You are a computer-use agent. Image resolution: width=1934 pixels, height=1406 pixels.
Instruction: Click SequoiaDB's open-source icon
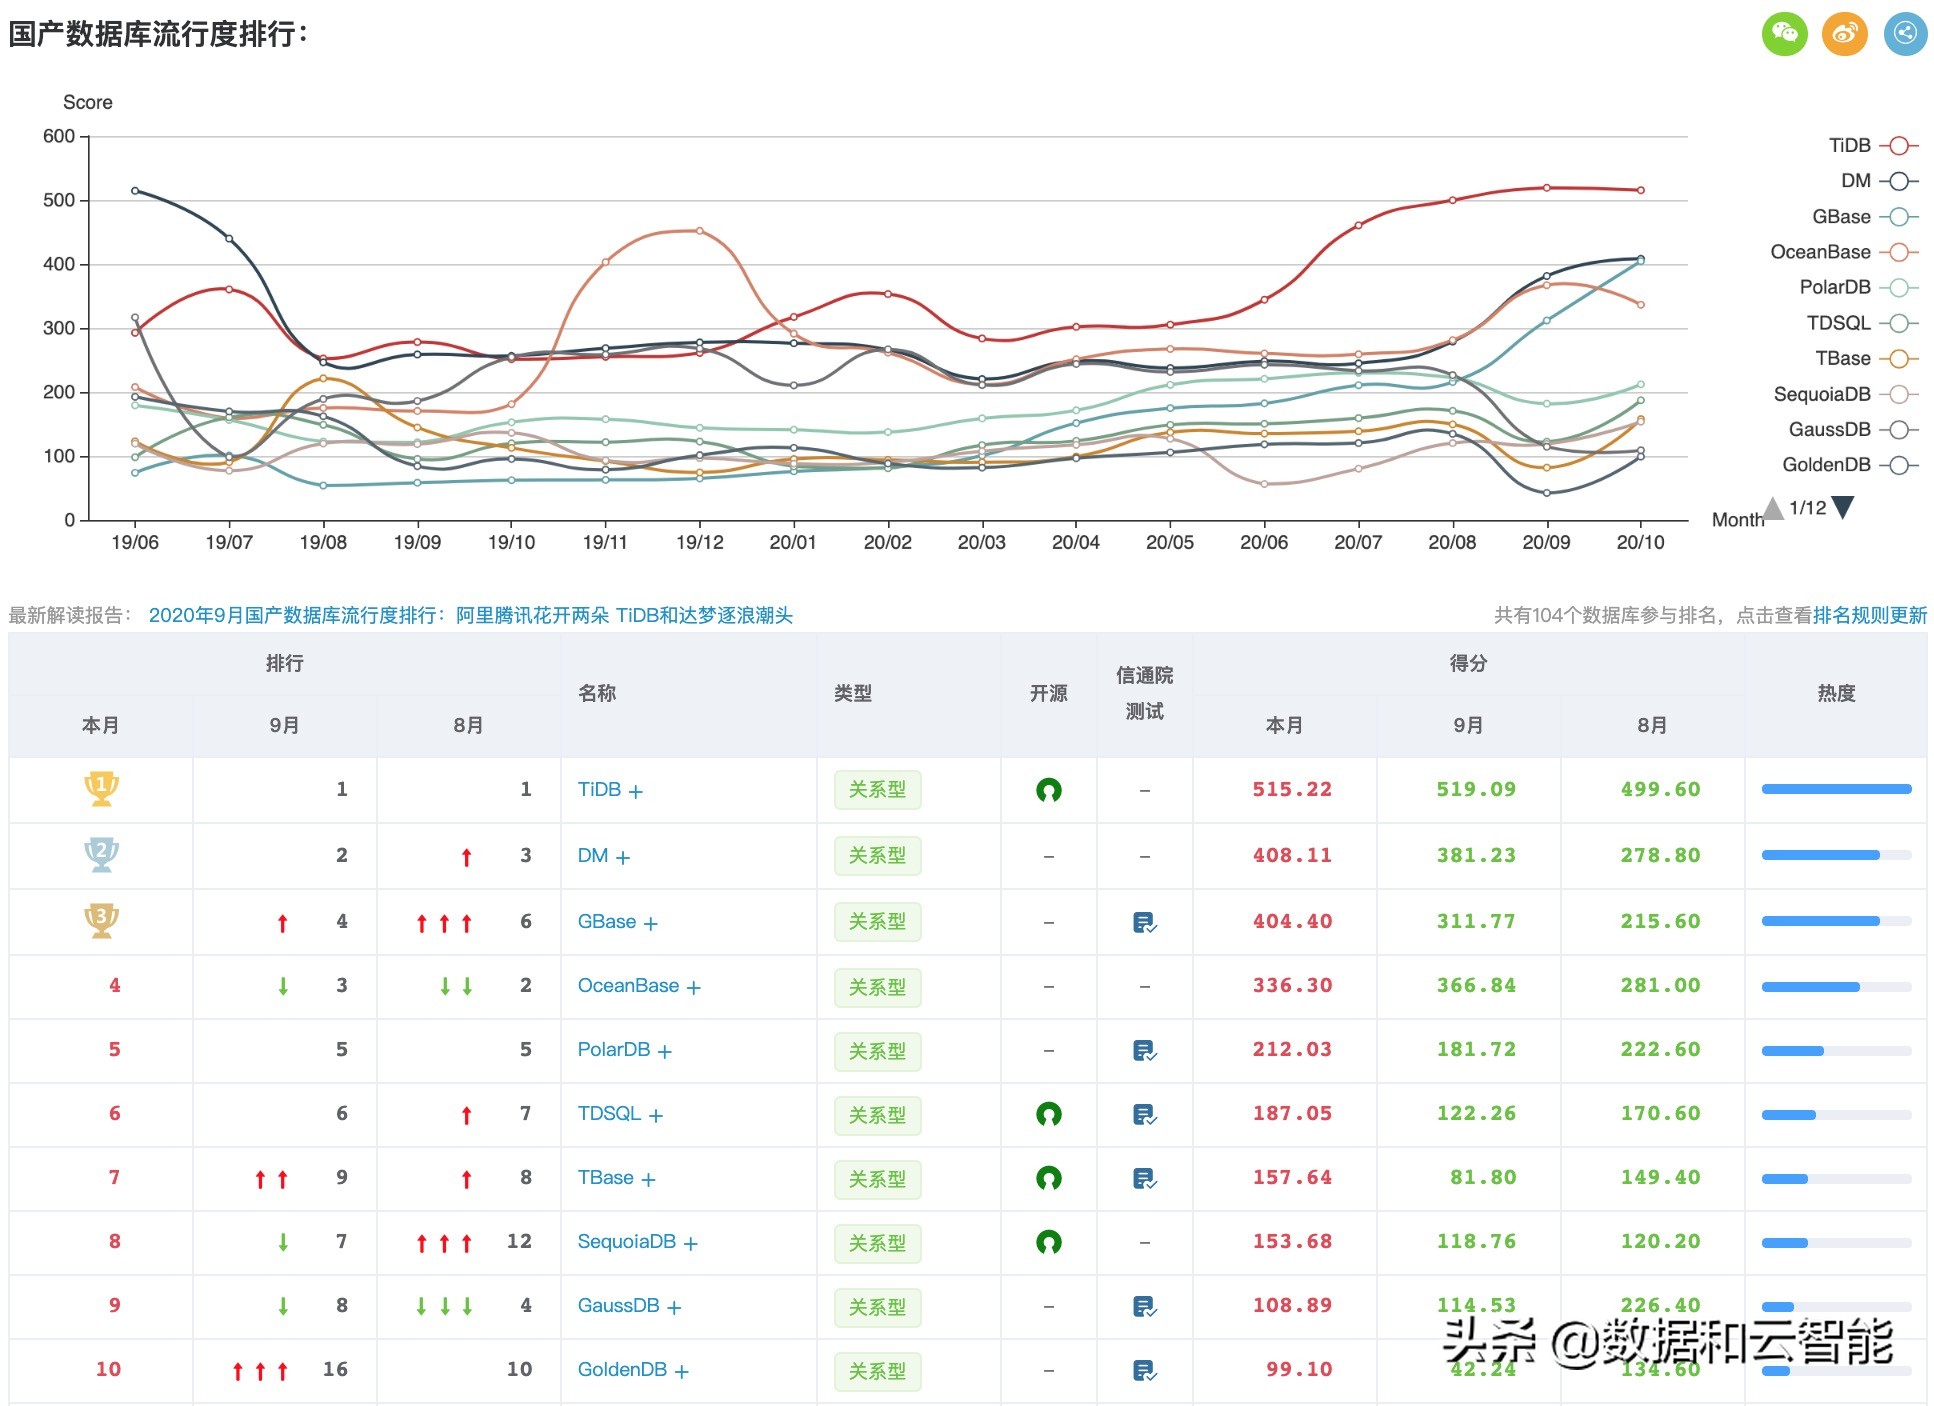click(1048, 1242)
